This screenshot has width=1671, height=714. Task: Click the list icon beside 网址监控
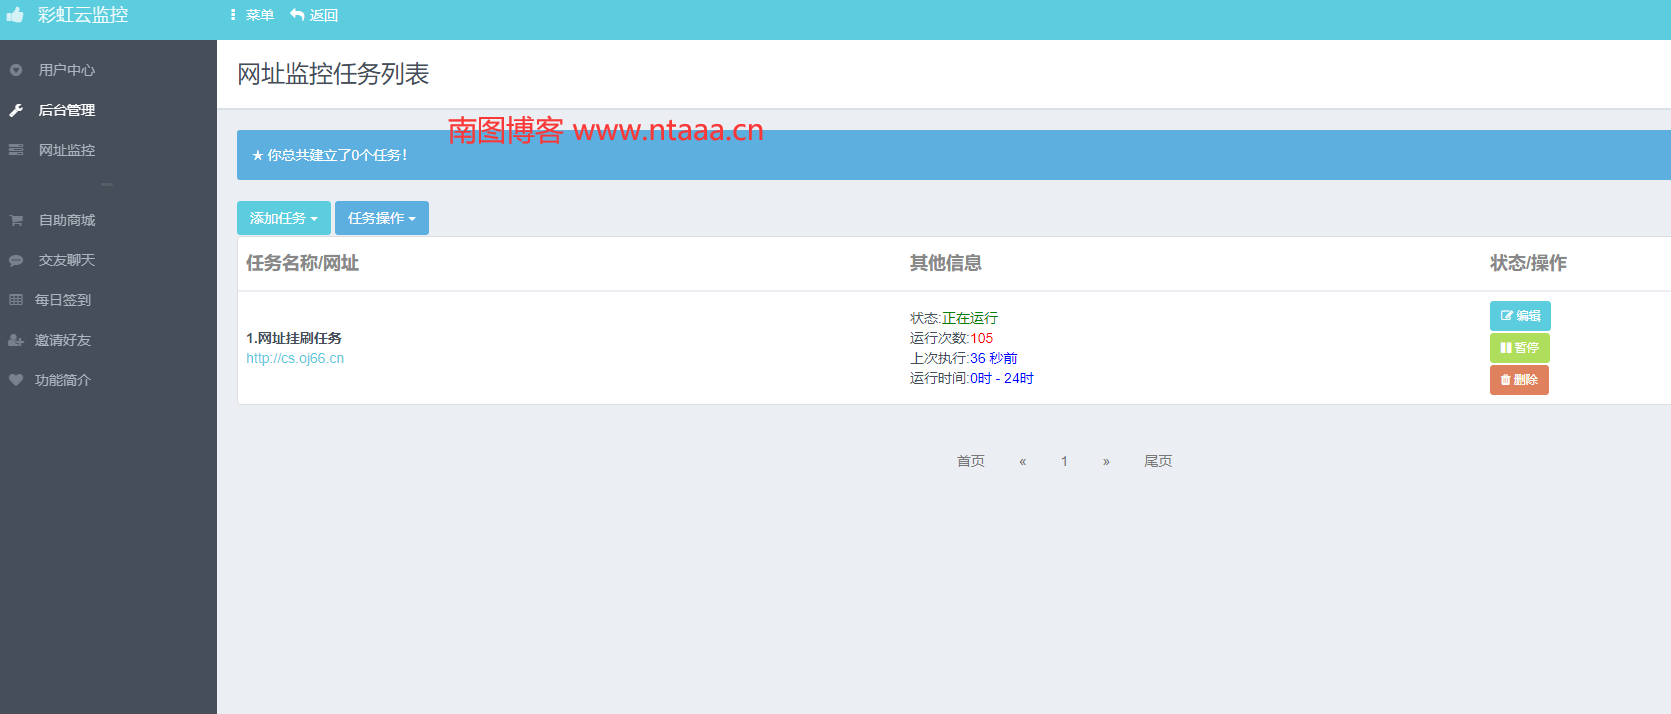pyautogui.click(x=16, y=150)
